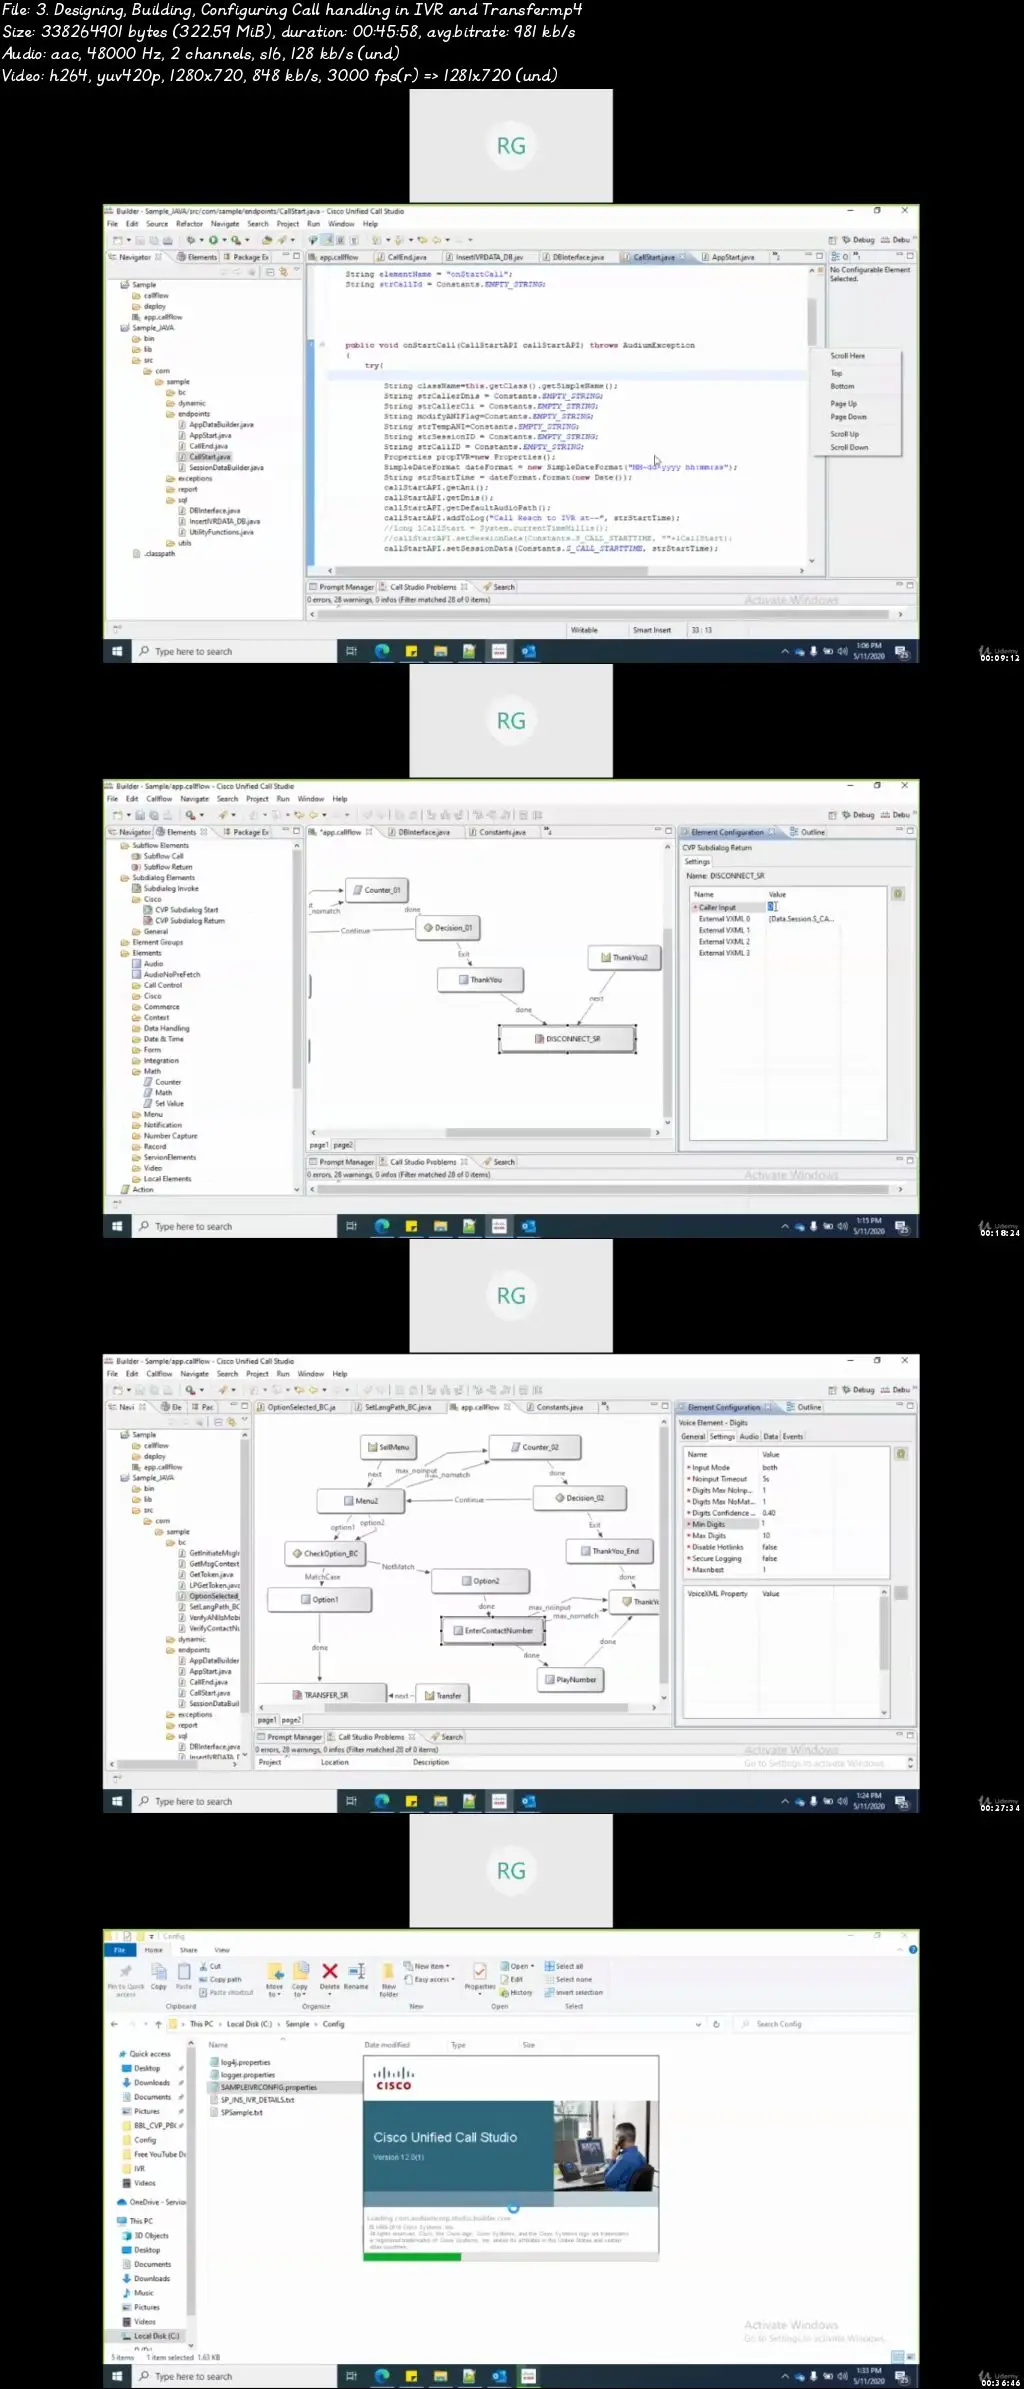Image resolution: width=1024 pixels, height=2389 pixels.
Task: Select the Decision_01 node on the callflow canvas
Action: (x=448, y=928)
